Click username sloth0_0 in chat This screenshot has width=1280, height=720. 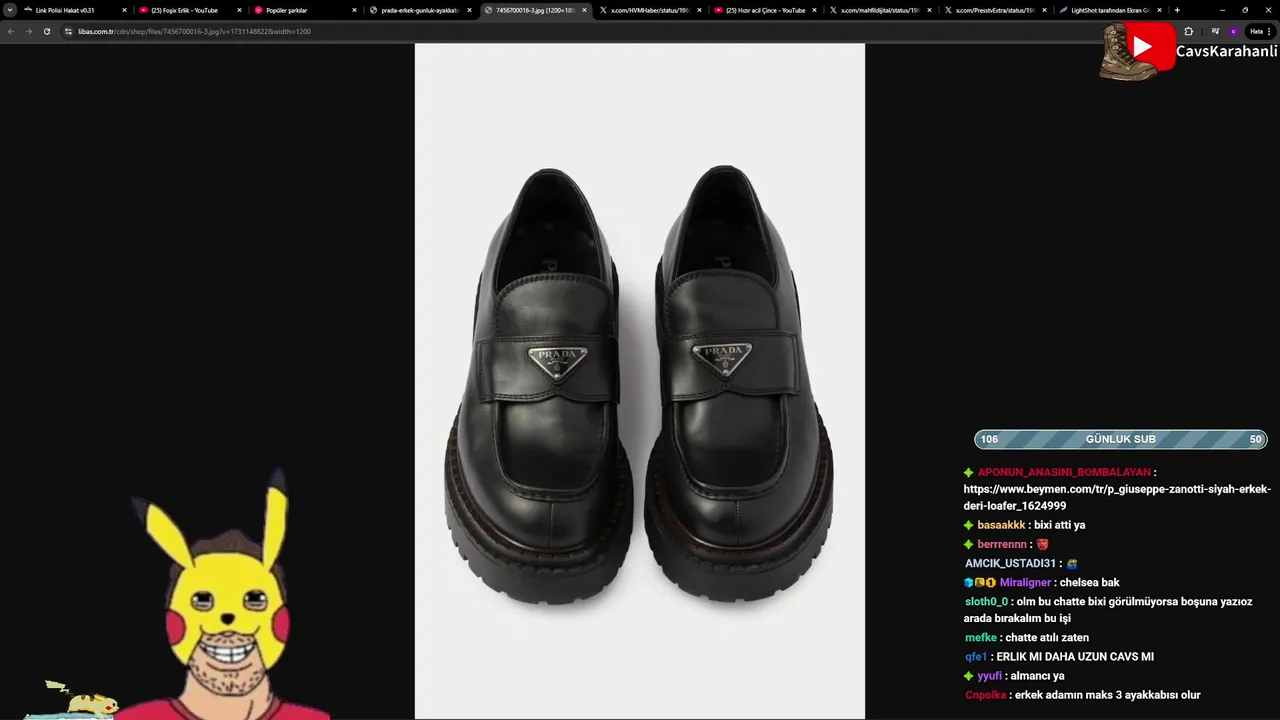[986, 602]
